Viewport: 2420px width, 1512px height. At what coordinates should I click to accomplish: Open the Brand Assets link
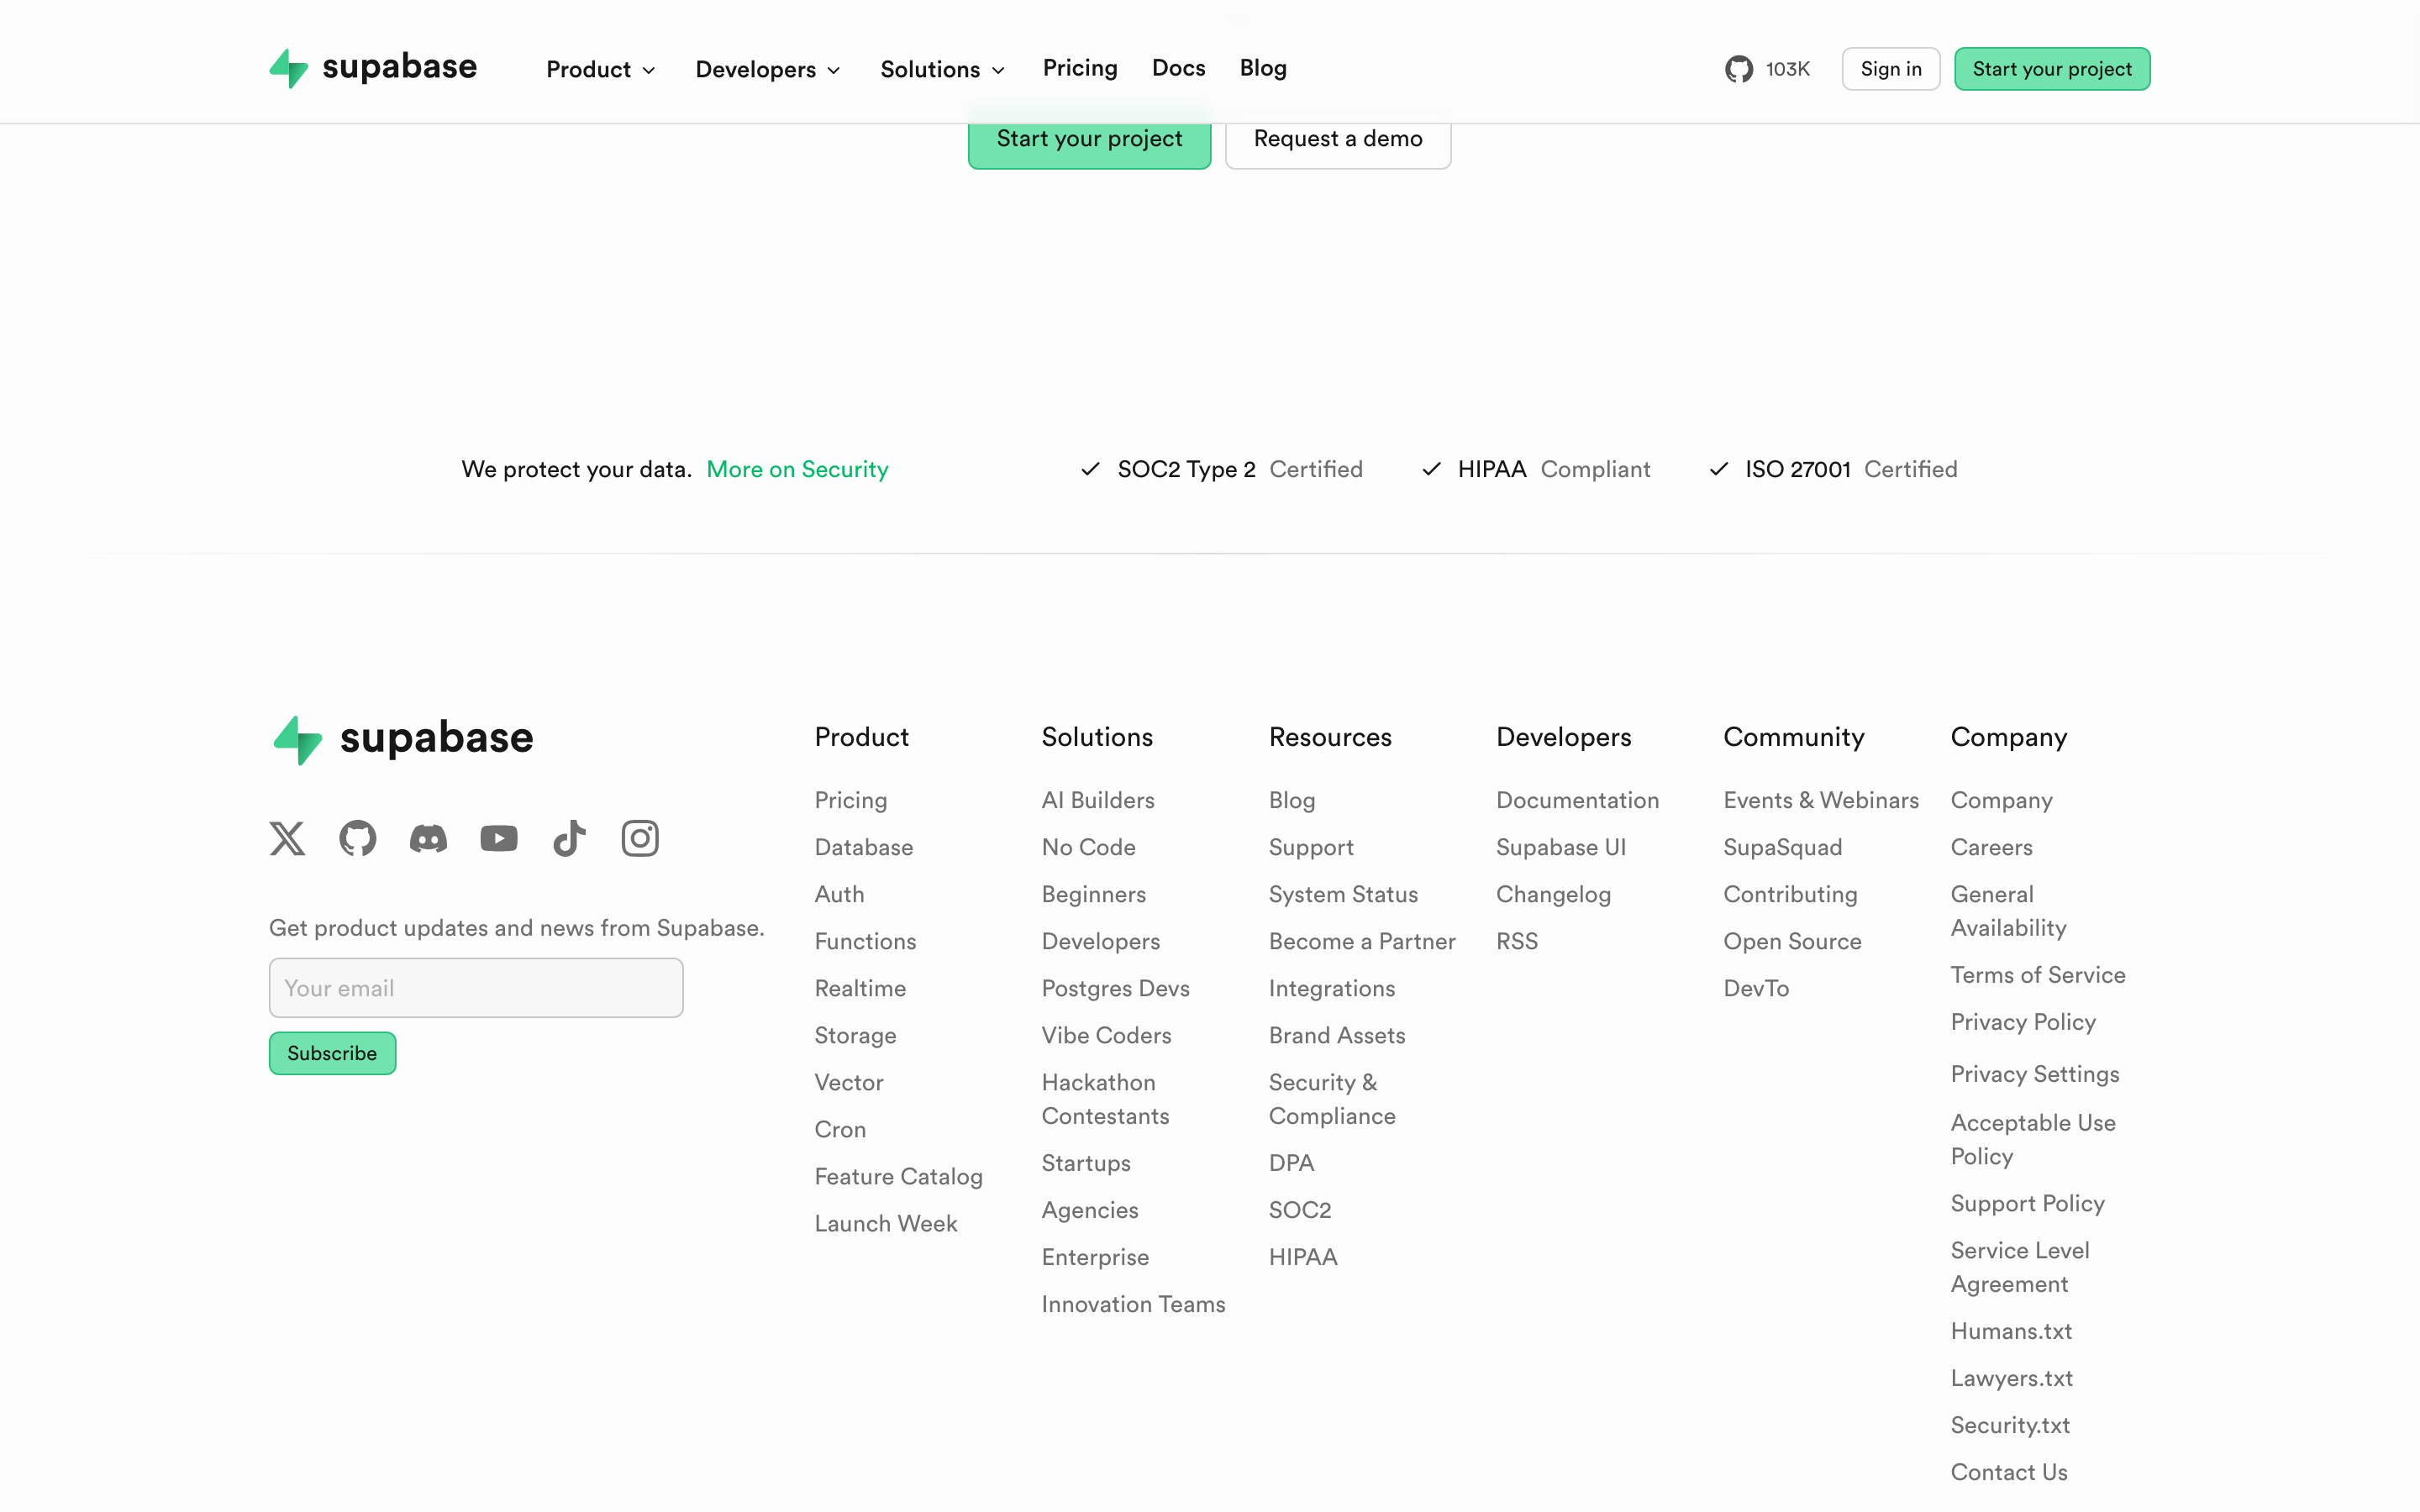click(x=1337, y=1035)
